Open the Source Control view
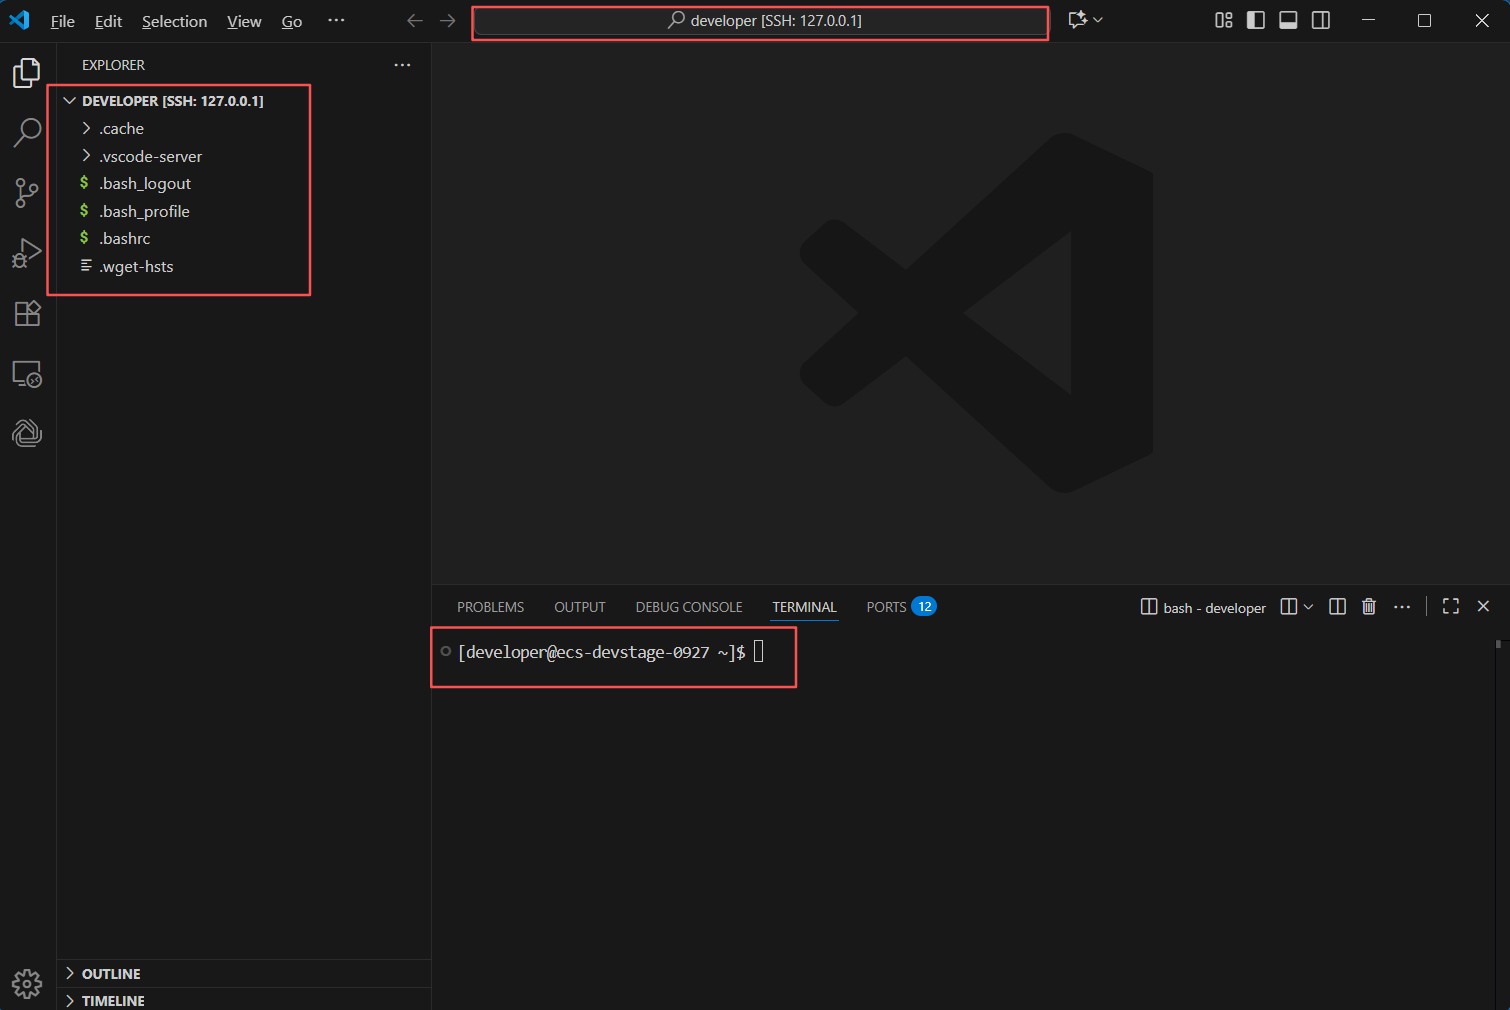Image resolution: width=1510 pixels, height=1010 pixels. click(27, 193)
